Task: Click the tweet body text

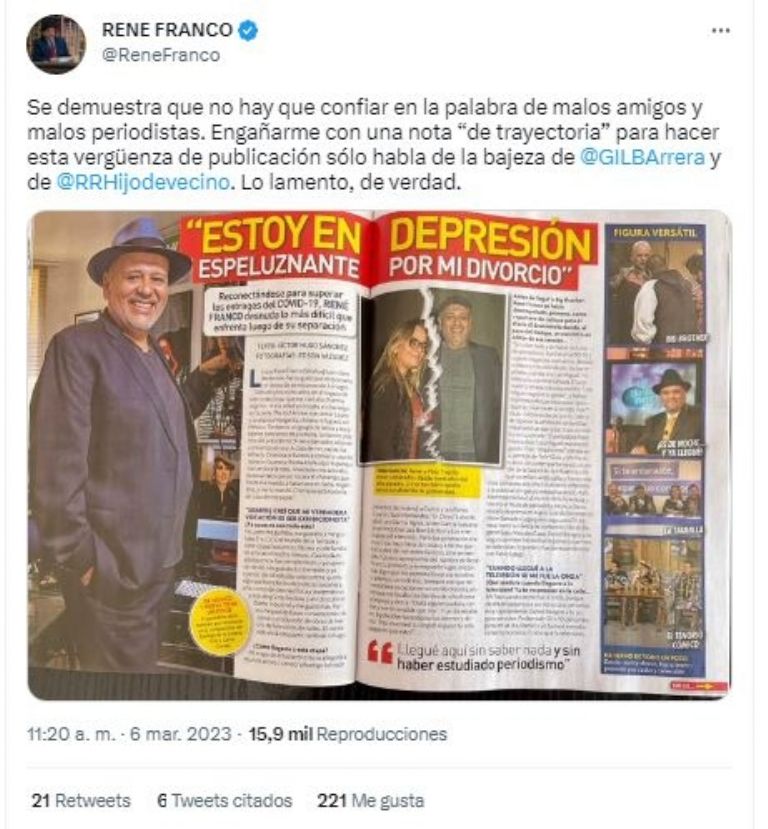Action: [x=374, y=144]
